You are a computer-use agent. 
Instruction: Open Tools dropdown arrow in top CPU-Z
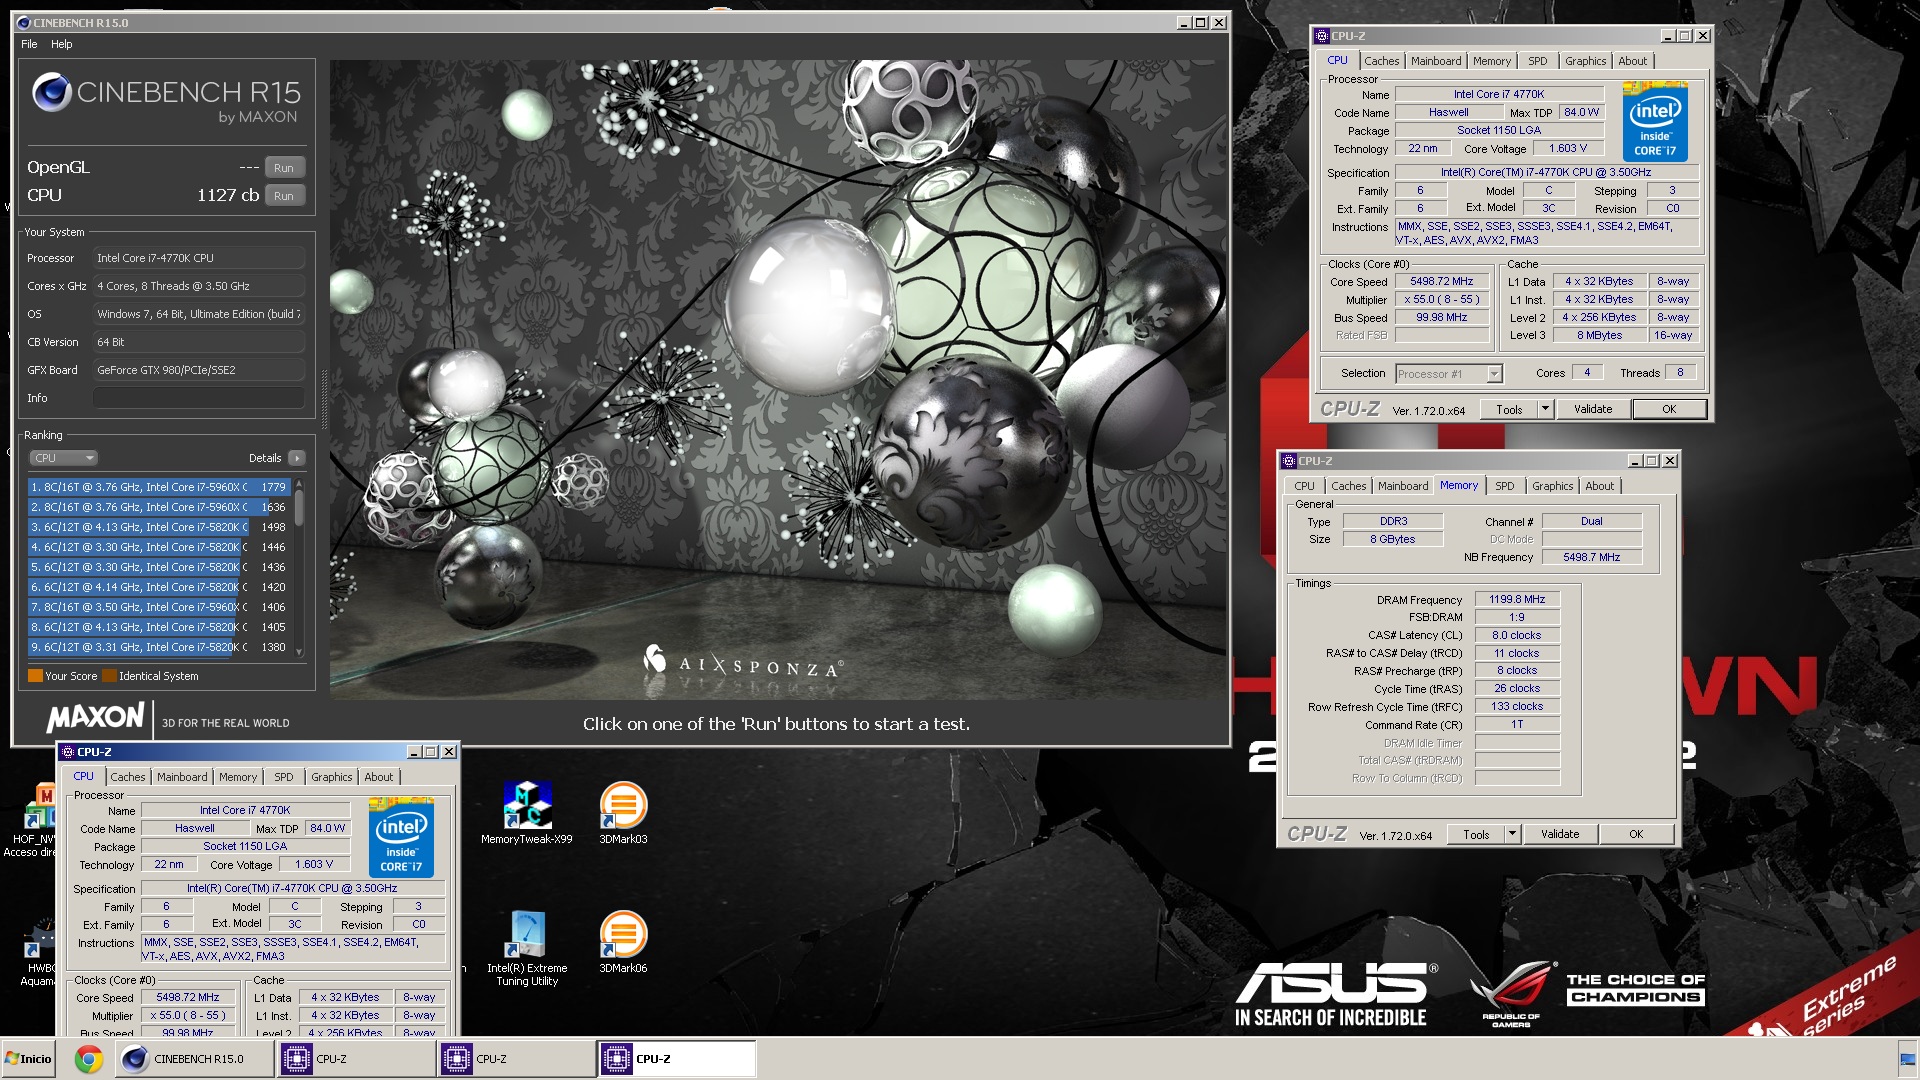point(1545,409)
